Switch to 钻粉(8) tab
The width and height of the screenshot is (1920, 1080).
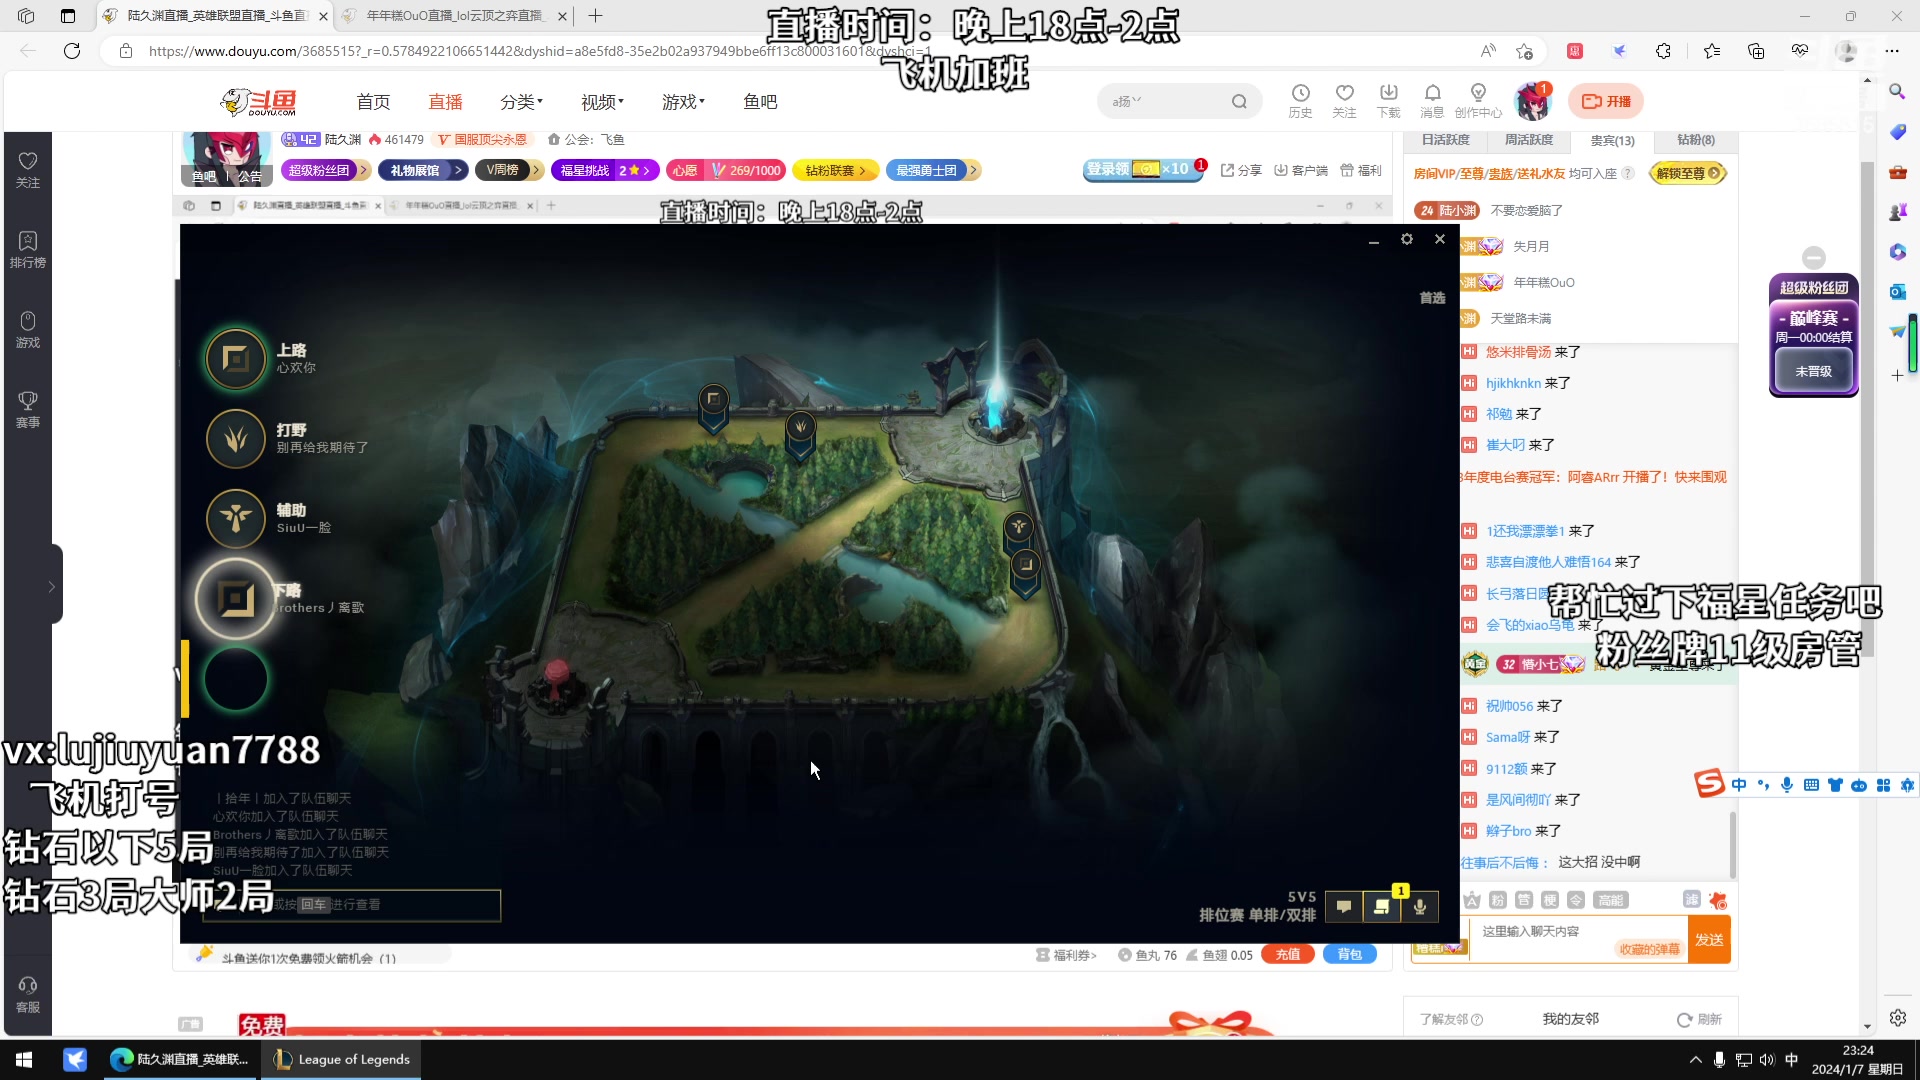[x=1695, y=140]
